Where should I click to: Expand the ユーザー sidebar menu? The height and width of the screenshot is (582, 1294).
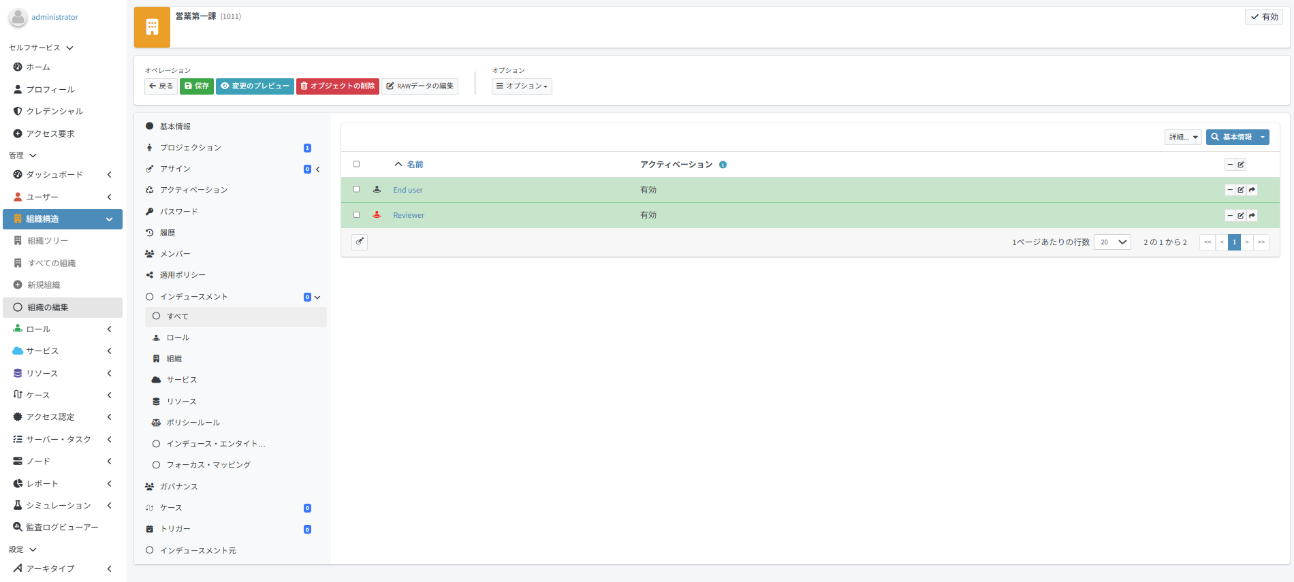63,197
